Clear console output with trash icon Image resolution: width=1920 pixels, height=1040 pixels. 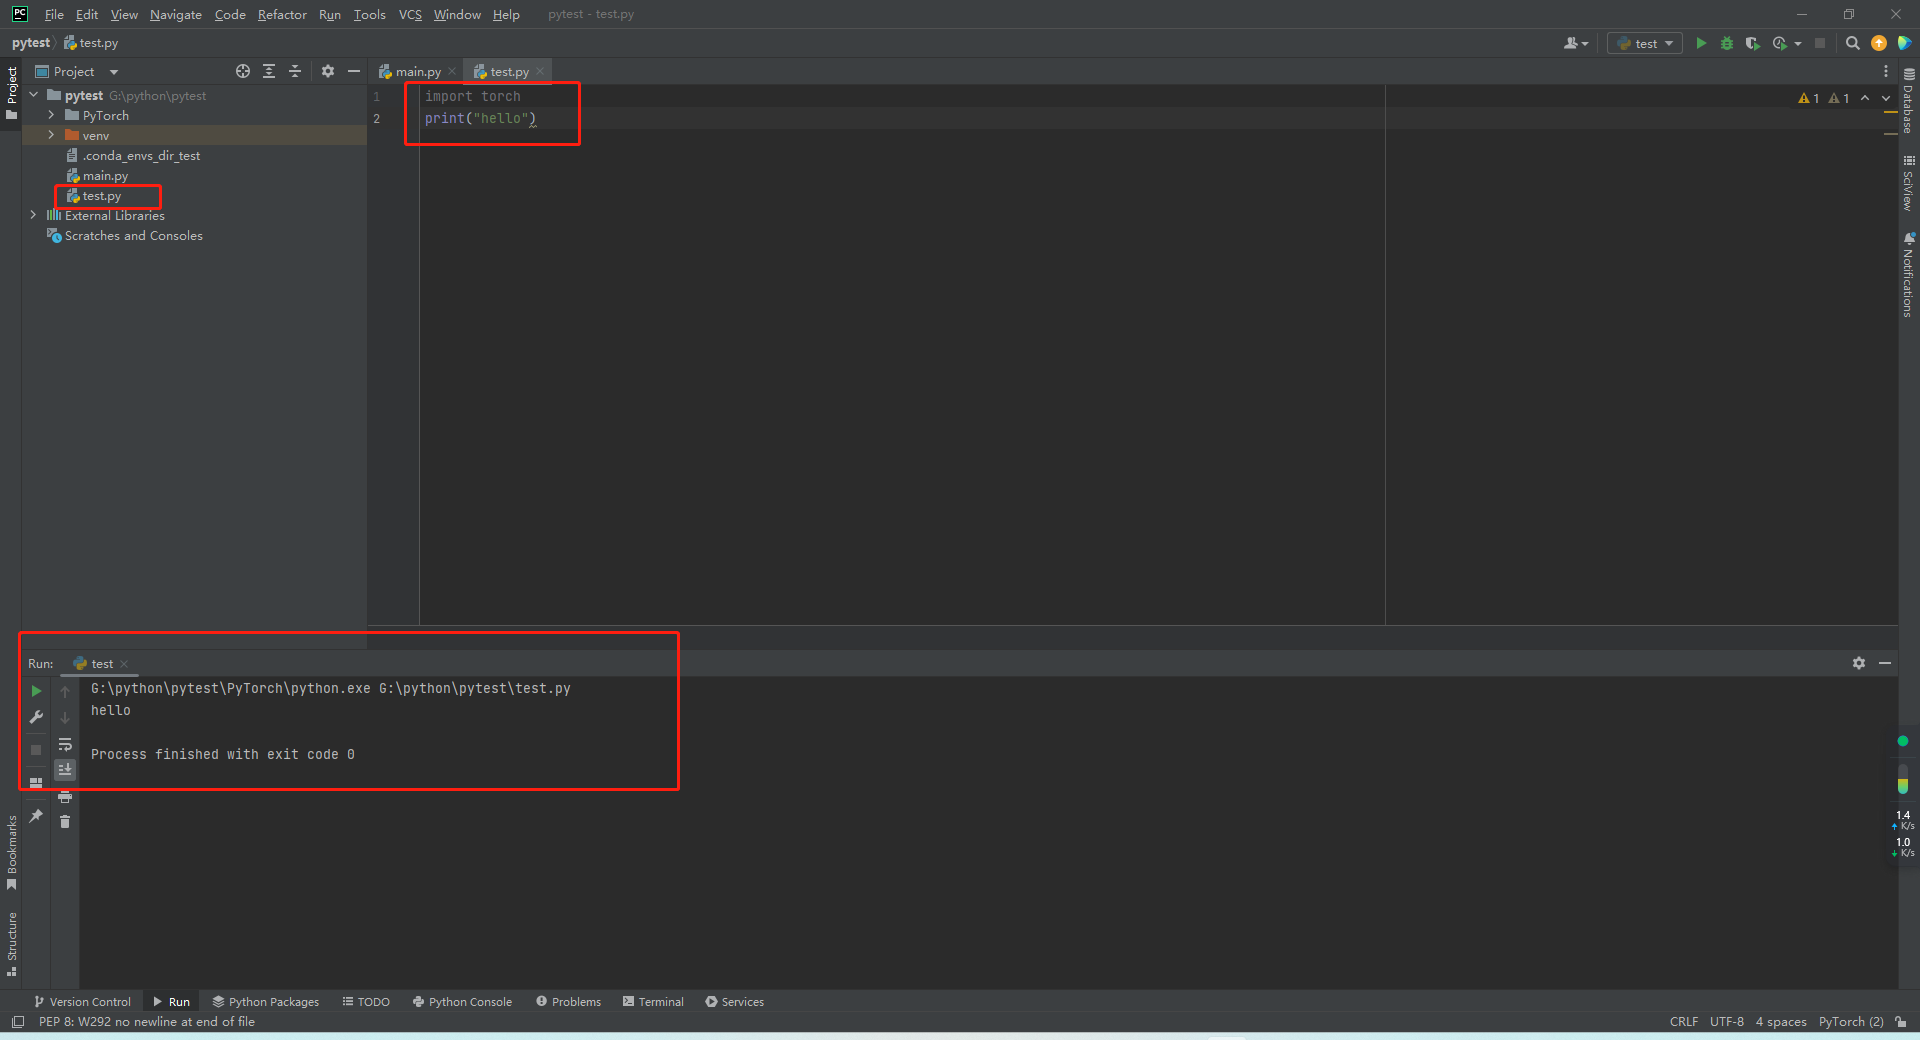tap(65, 821)
